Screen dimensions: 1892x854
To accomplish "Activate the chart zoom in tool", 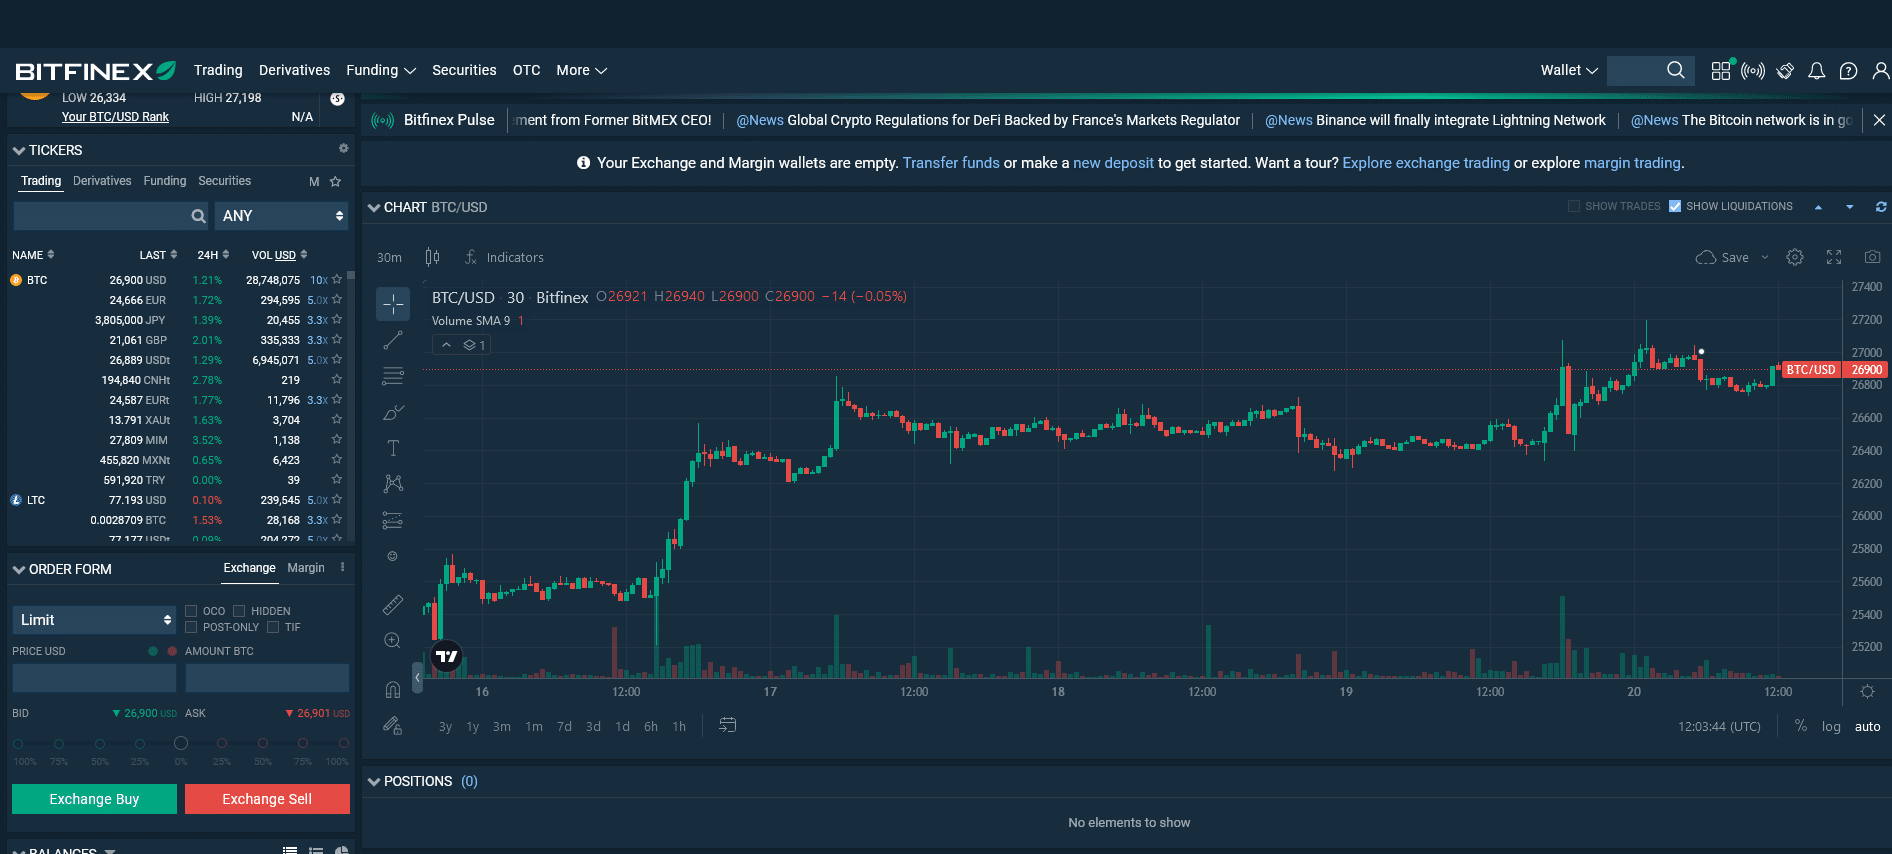I will pos(393,640).
